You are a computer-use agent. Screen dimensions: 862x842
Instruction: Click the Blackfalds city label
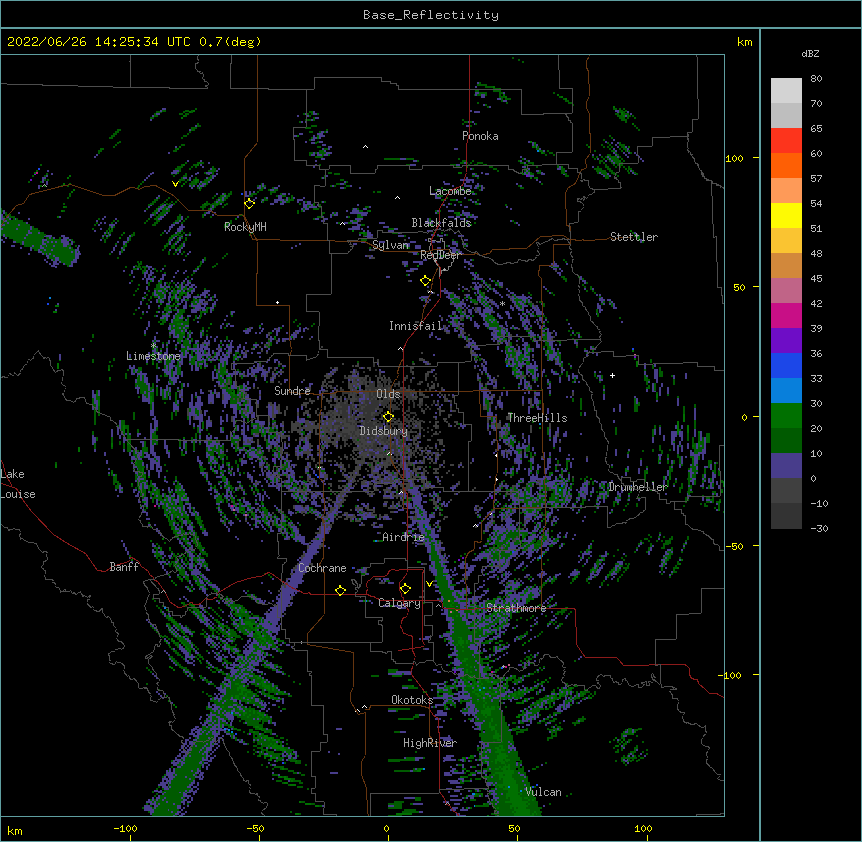pos(441,223)
